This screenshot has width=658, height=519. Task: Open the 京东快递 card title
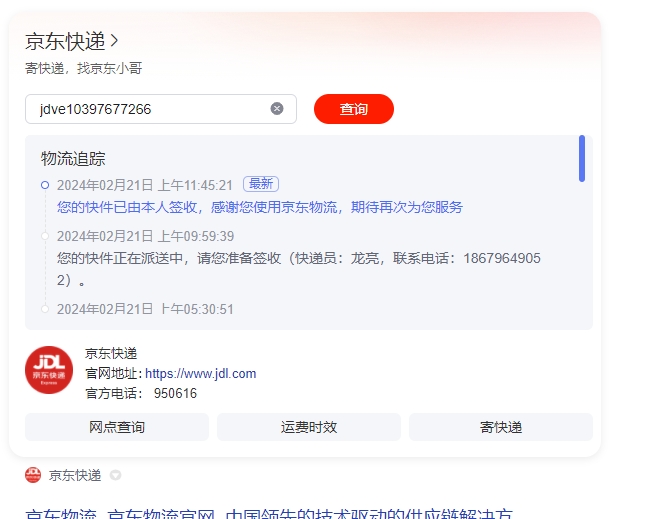[x=65, y=41]
